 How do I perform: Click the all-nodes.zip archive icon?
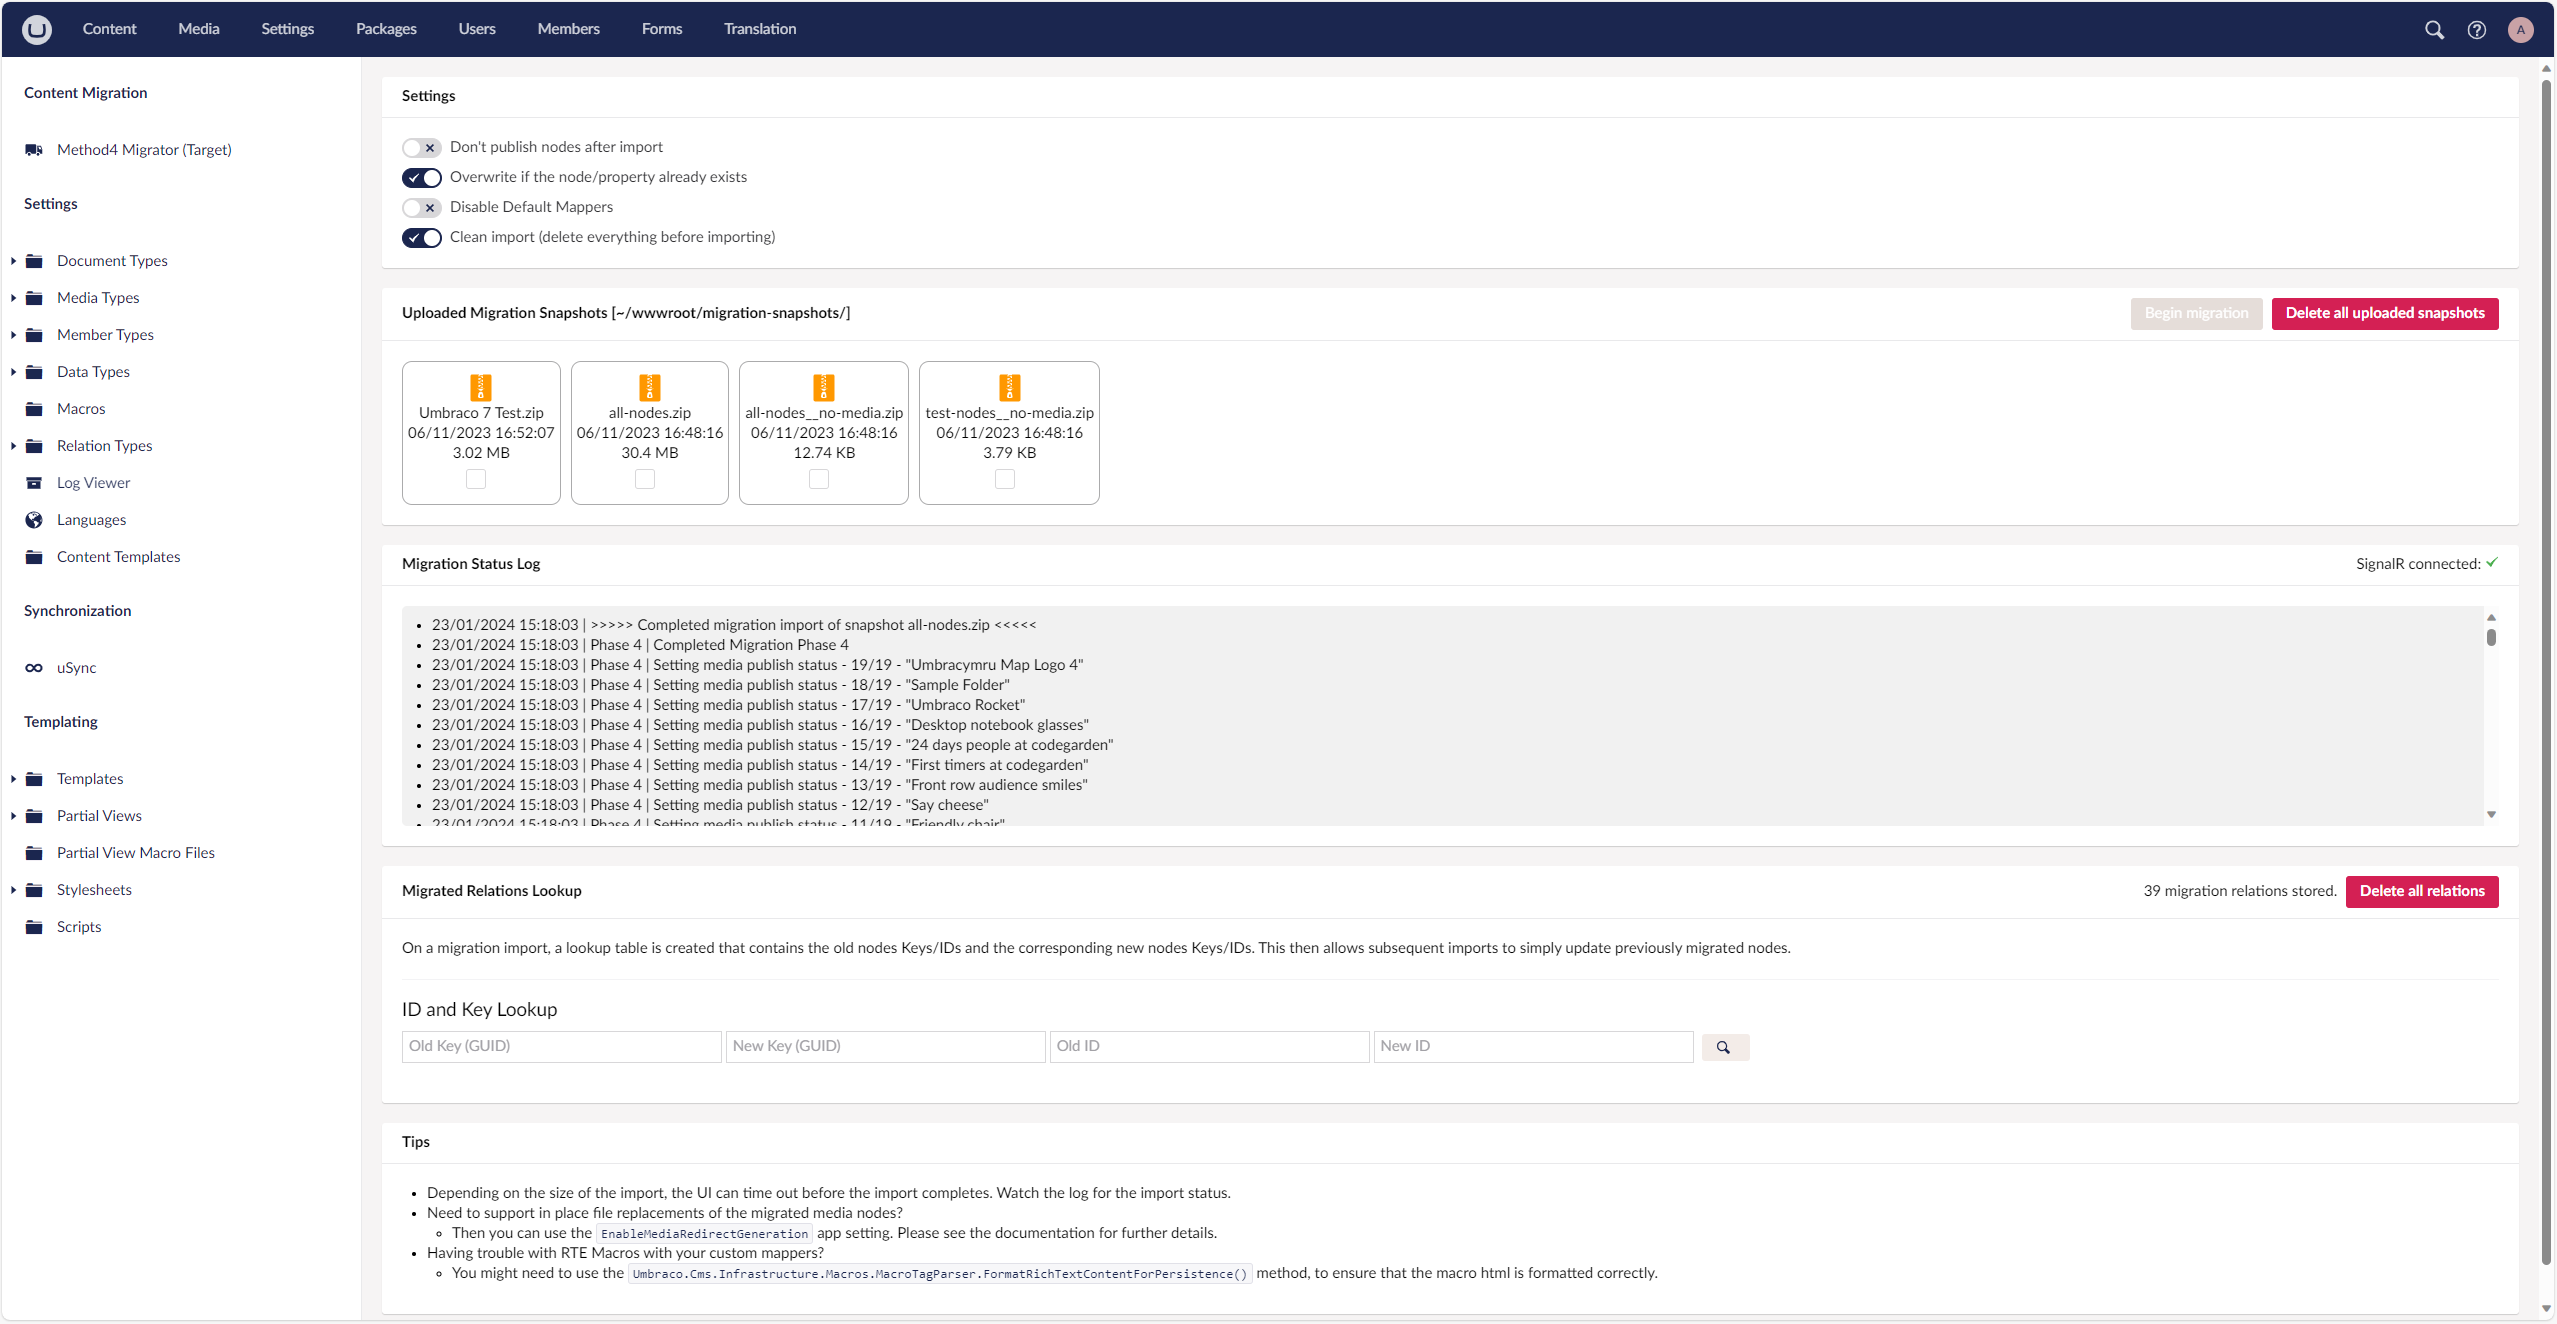650,387
